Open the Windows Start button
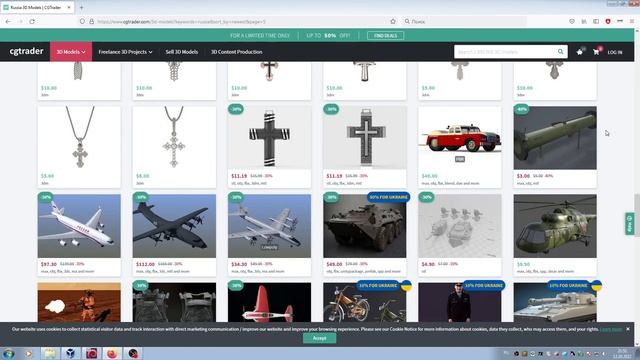Viewport: 640px width, 360px height. pyautogui.click(x=8, y=353)
